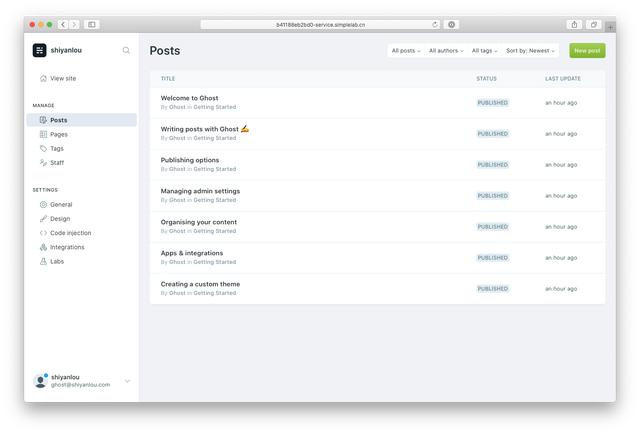This screenshot has height=434, width=640.
Task: Open Labs via flask icon
Action: click(43, 261)
